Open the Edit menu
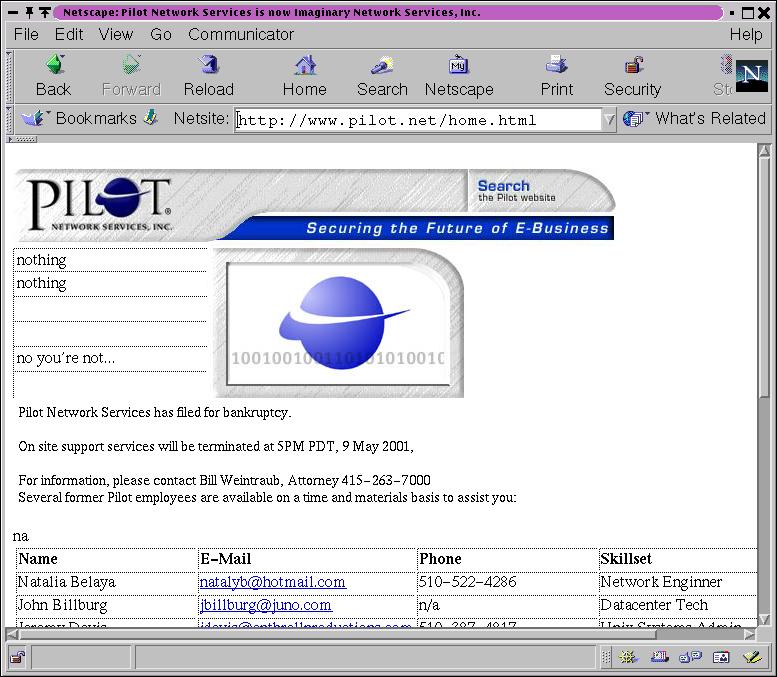Viewport: 777px width, 677px height. click(69, 34)
